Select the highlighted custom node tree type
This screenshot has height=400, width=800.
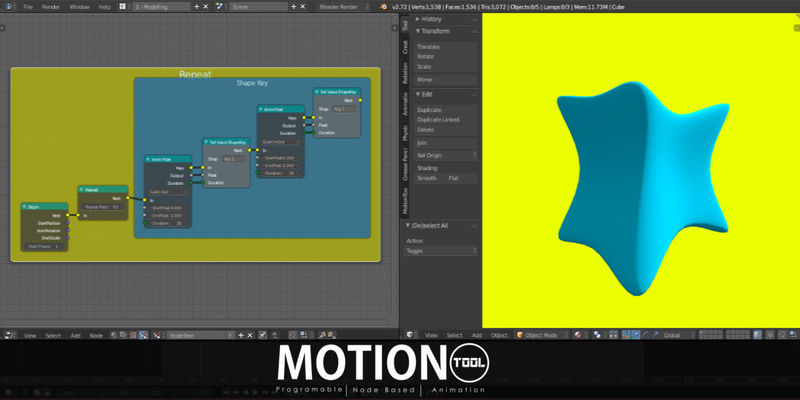(143, 335)
